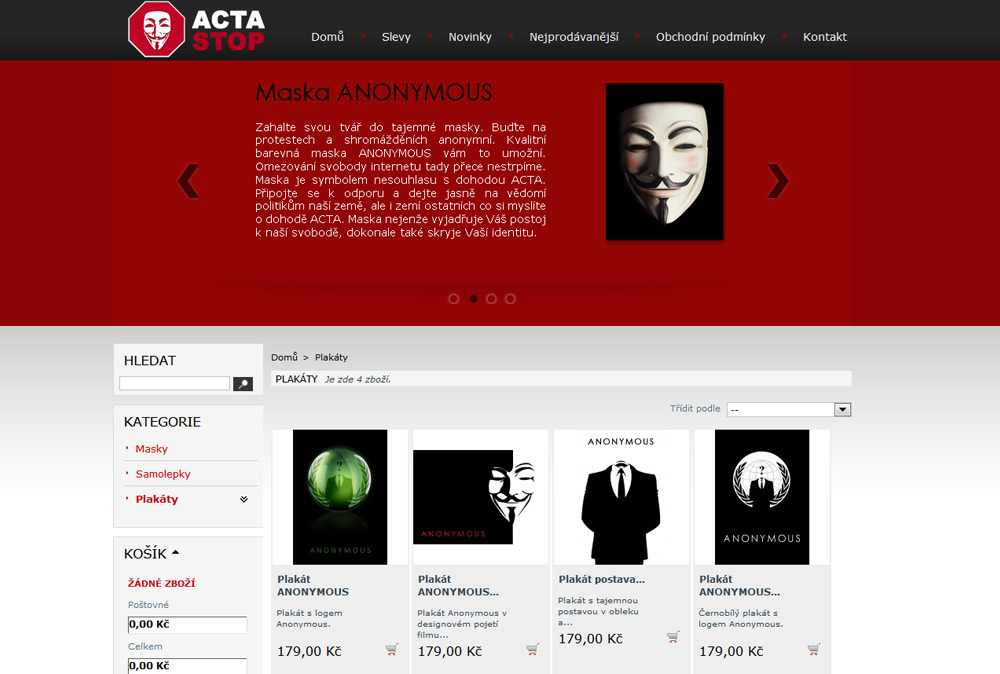Click the search magnifier button
Image resolution: width=1000 pixels, height=674 pixels.
click(243, 384)
